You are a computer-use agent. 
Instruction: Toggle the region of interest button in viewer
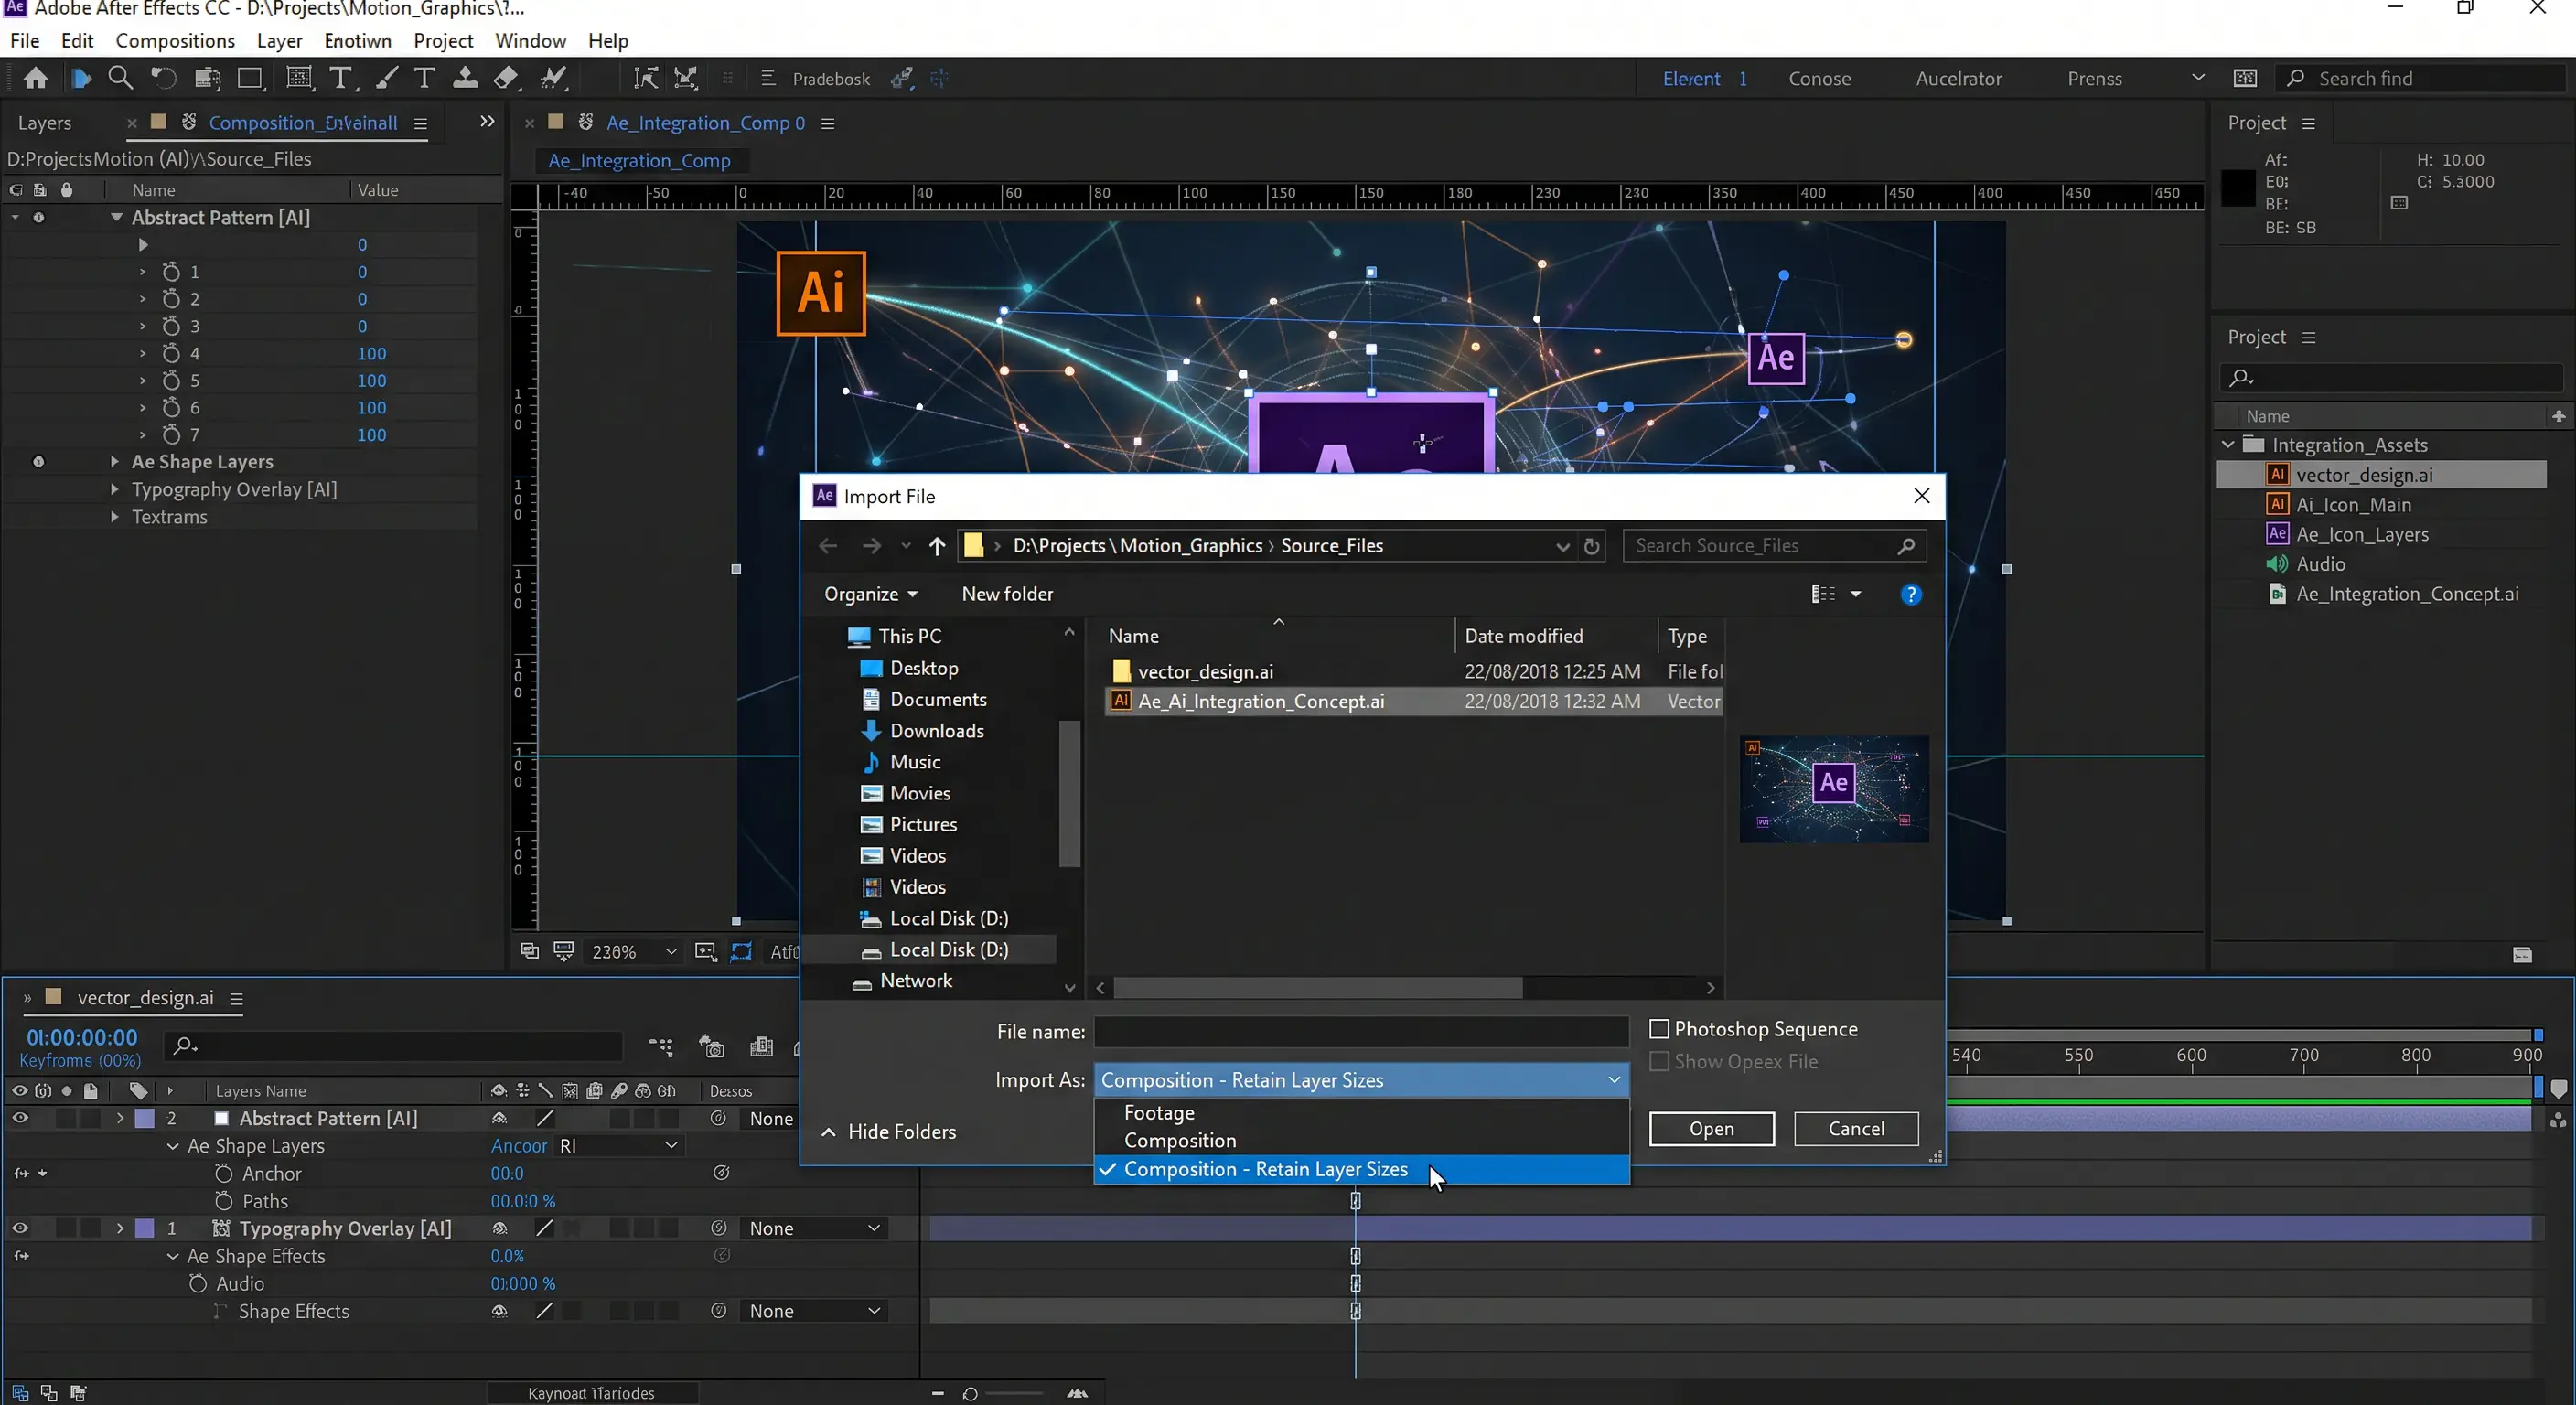point(741,952)
